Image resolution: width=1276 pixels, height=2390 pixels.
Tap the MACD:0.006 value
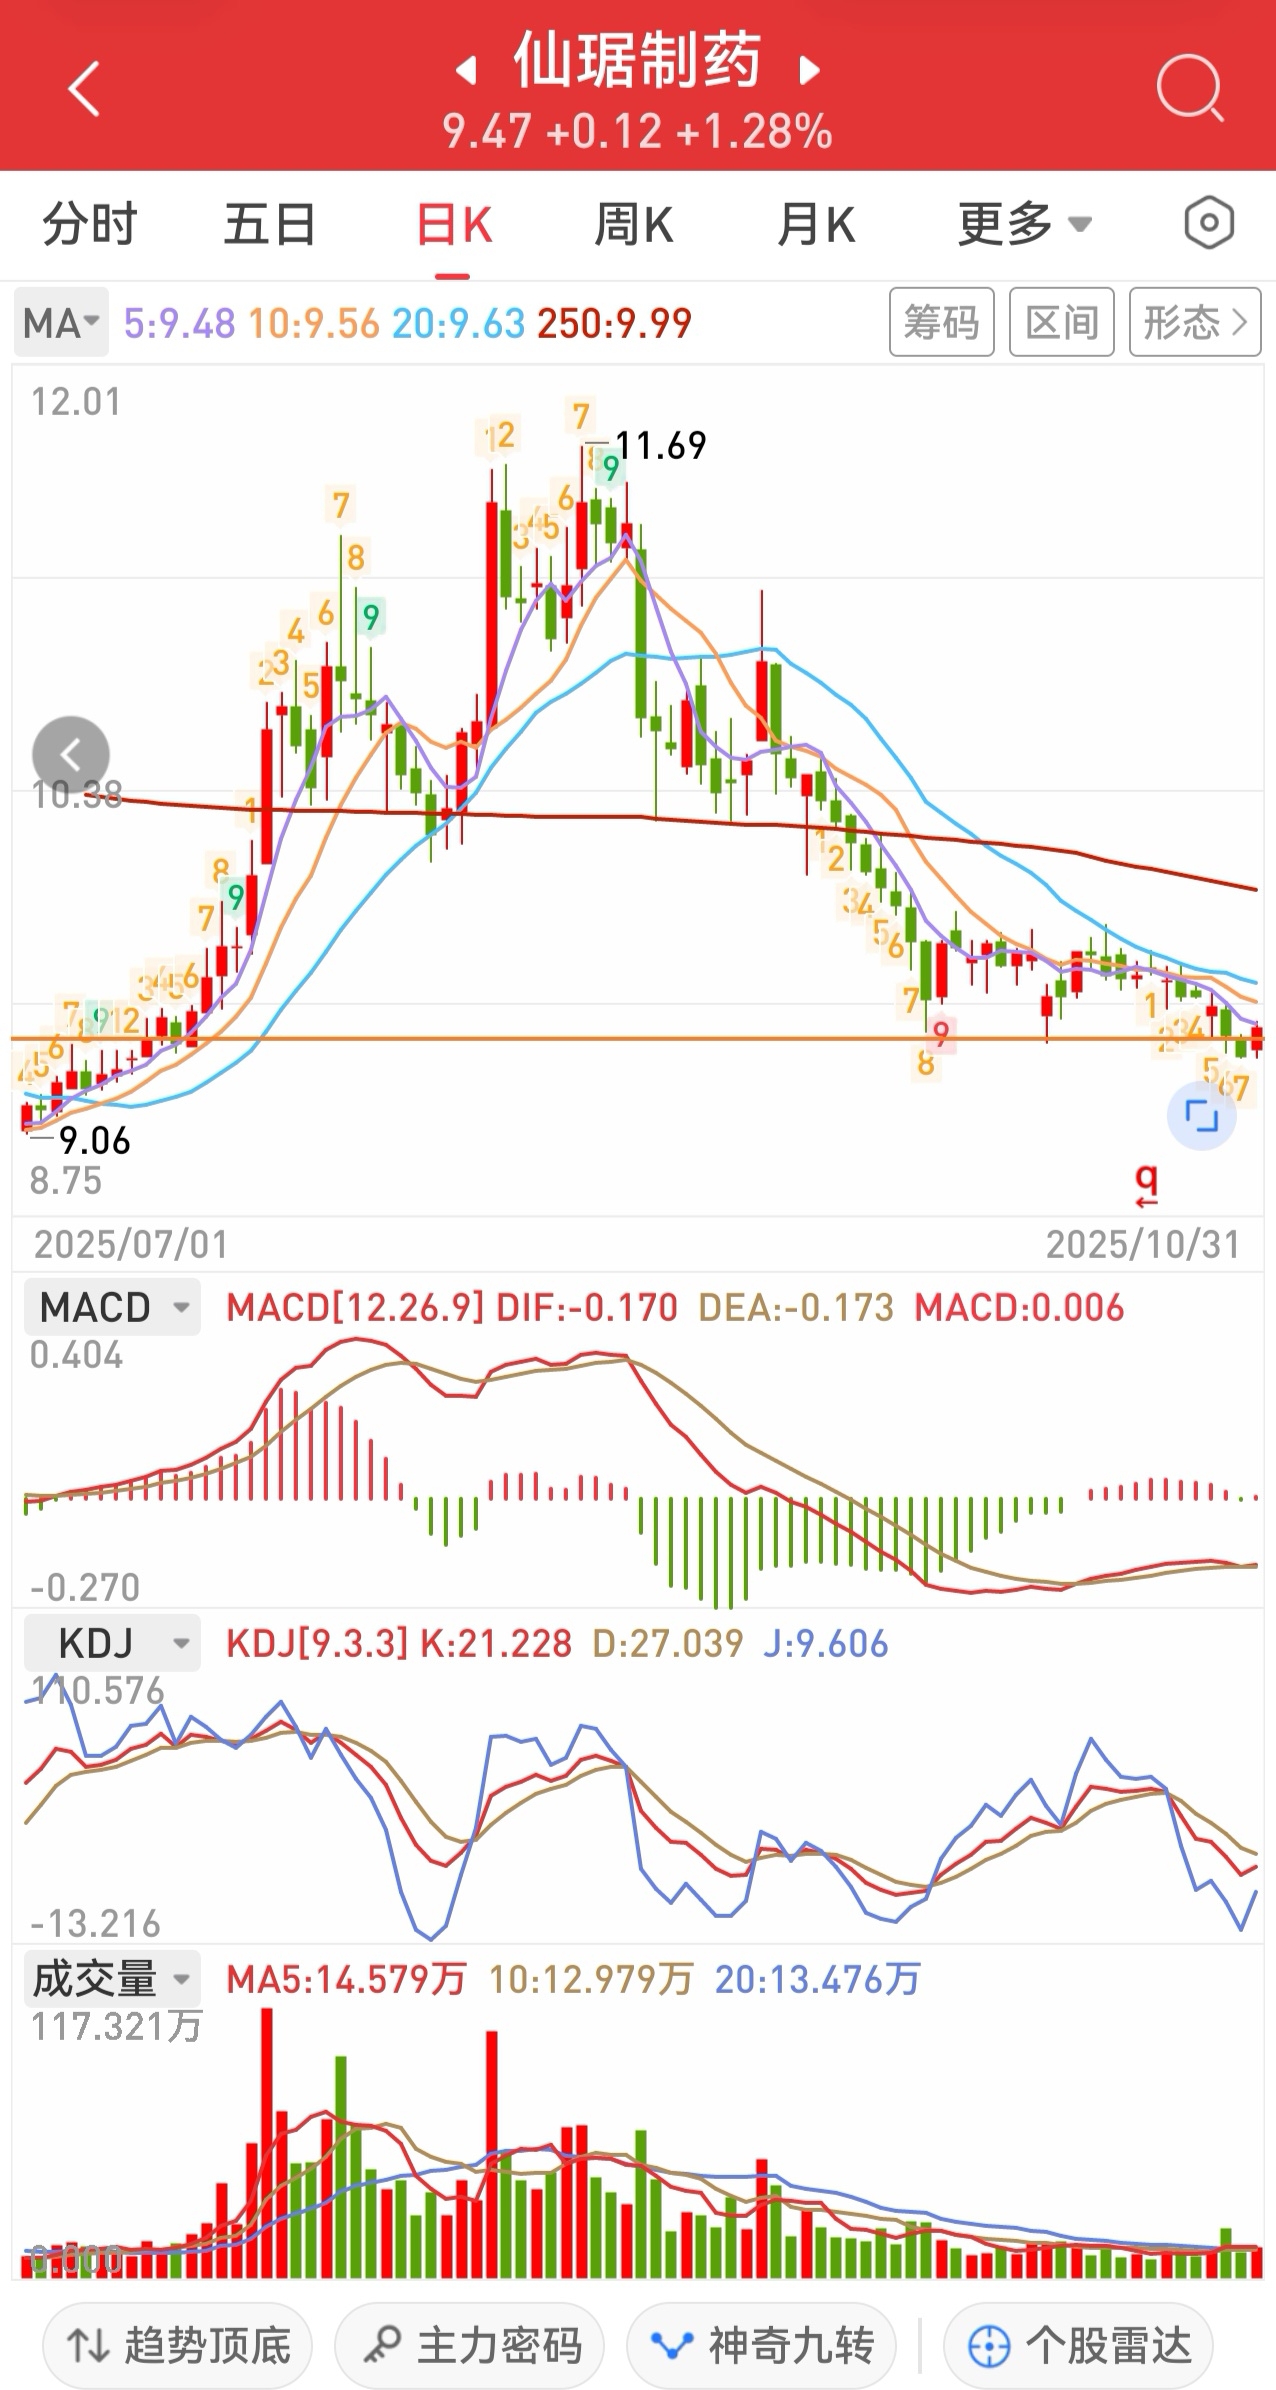pyautogui.click(x=1019, y=1307)
